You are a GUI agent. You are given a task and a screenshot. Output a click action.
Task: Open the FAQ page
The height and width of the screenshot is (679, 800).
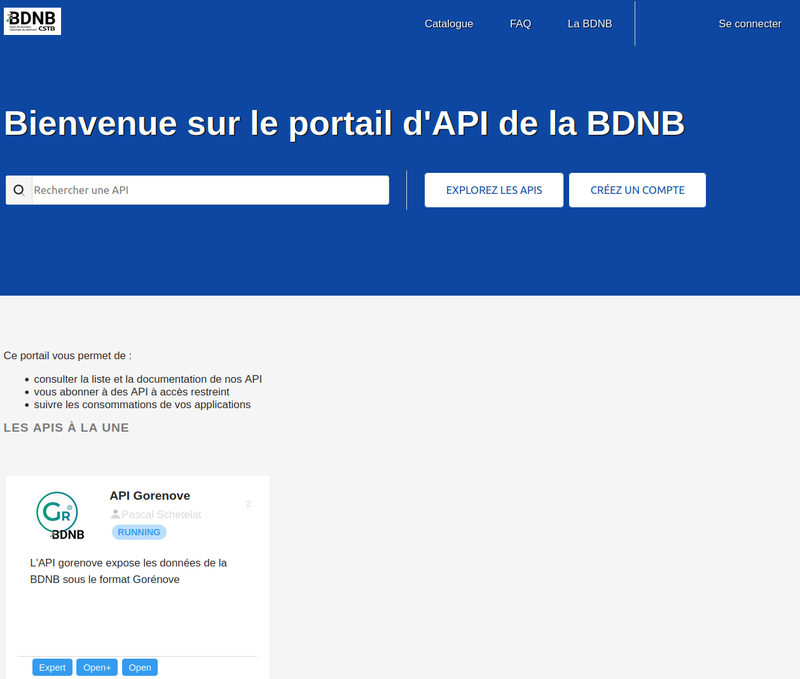[520, 23]
